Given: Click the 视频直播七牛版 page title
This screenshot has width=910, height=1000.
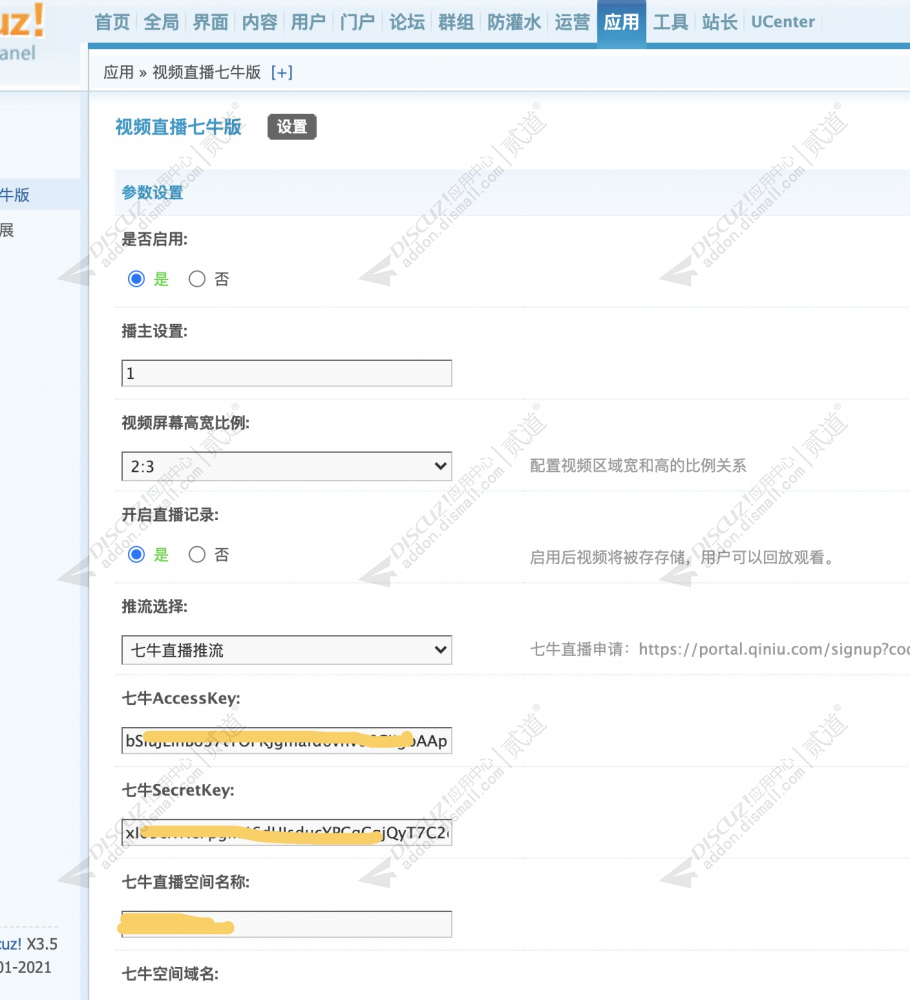Looking at the screenshot, I should tap(179, 127).
